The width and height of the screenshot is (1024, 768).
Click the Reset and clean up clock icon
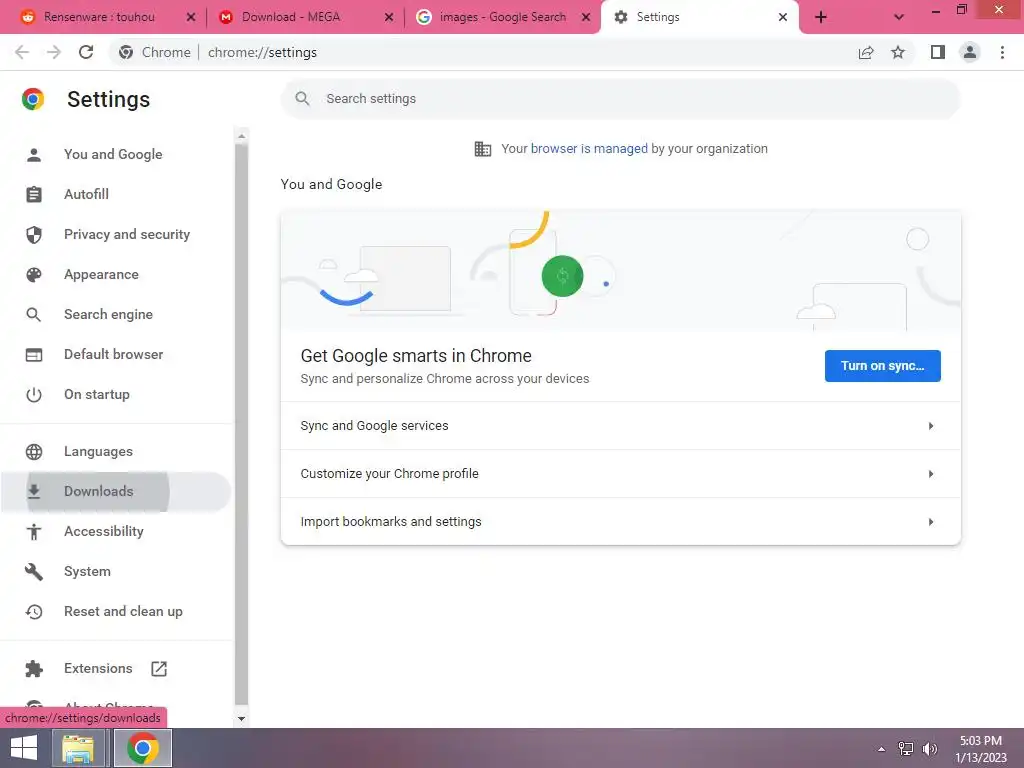click(34, 612)
